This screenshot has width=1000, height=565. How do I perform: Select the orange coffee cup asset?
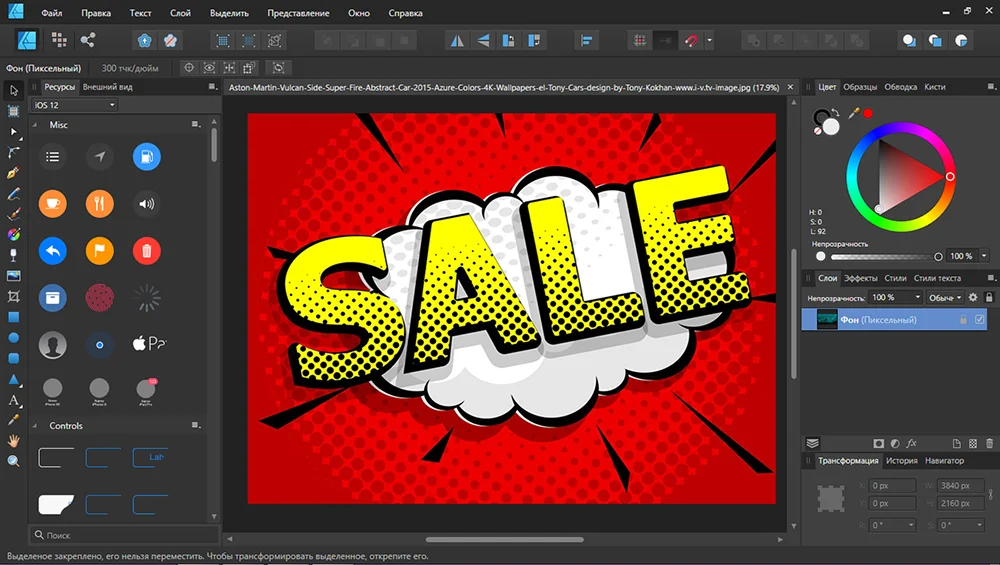52,203
